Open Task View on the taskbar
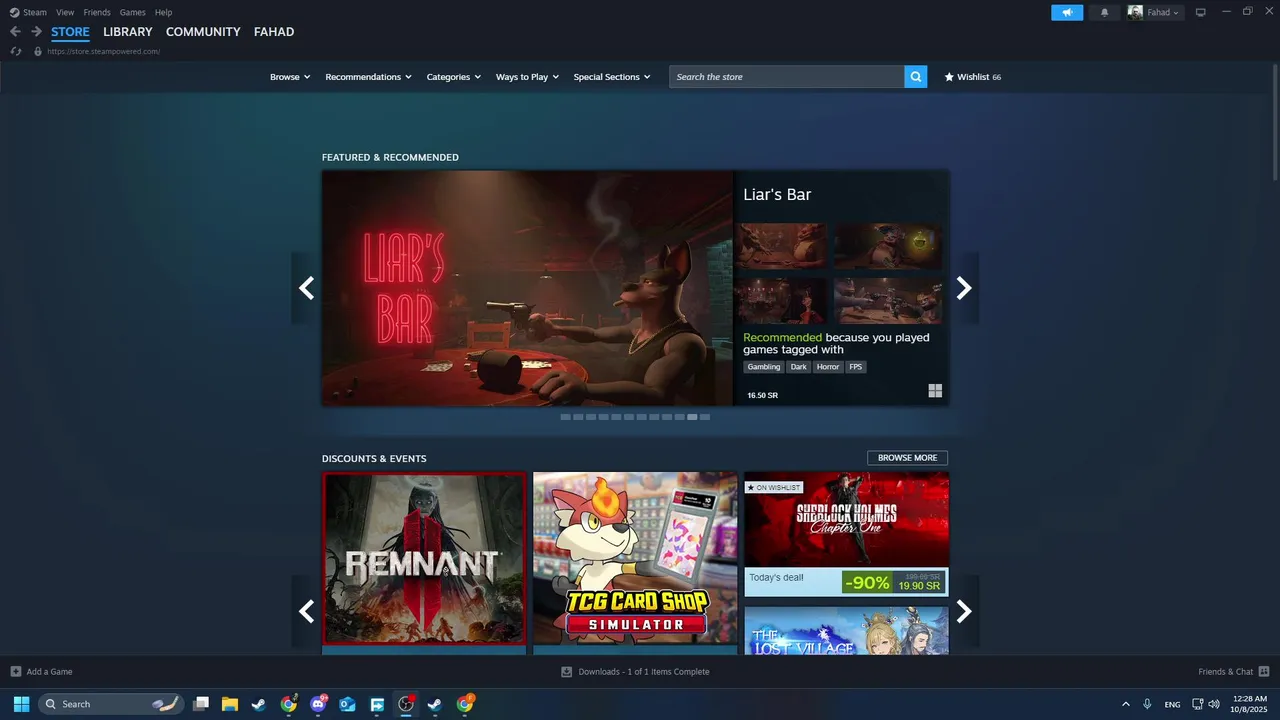Screen dimensions: 1280x720 click(201, 704)
